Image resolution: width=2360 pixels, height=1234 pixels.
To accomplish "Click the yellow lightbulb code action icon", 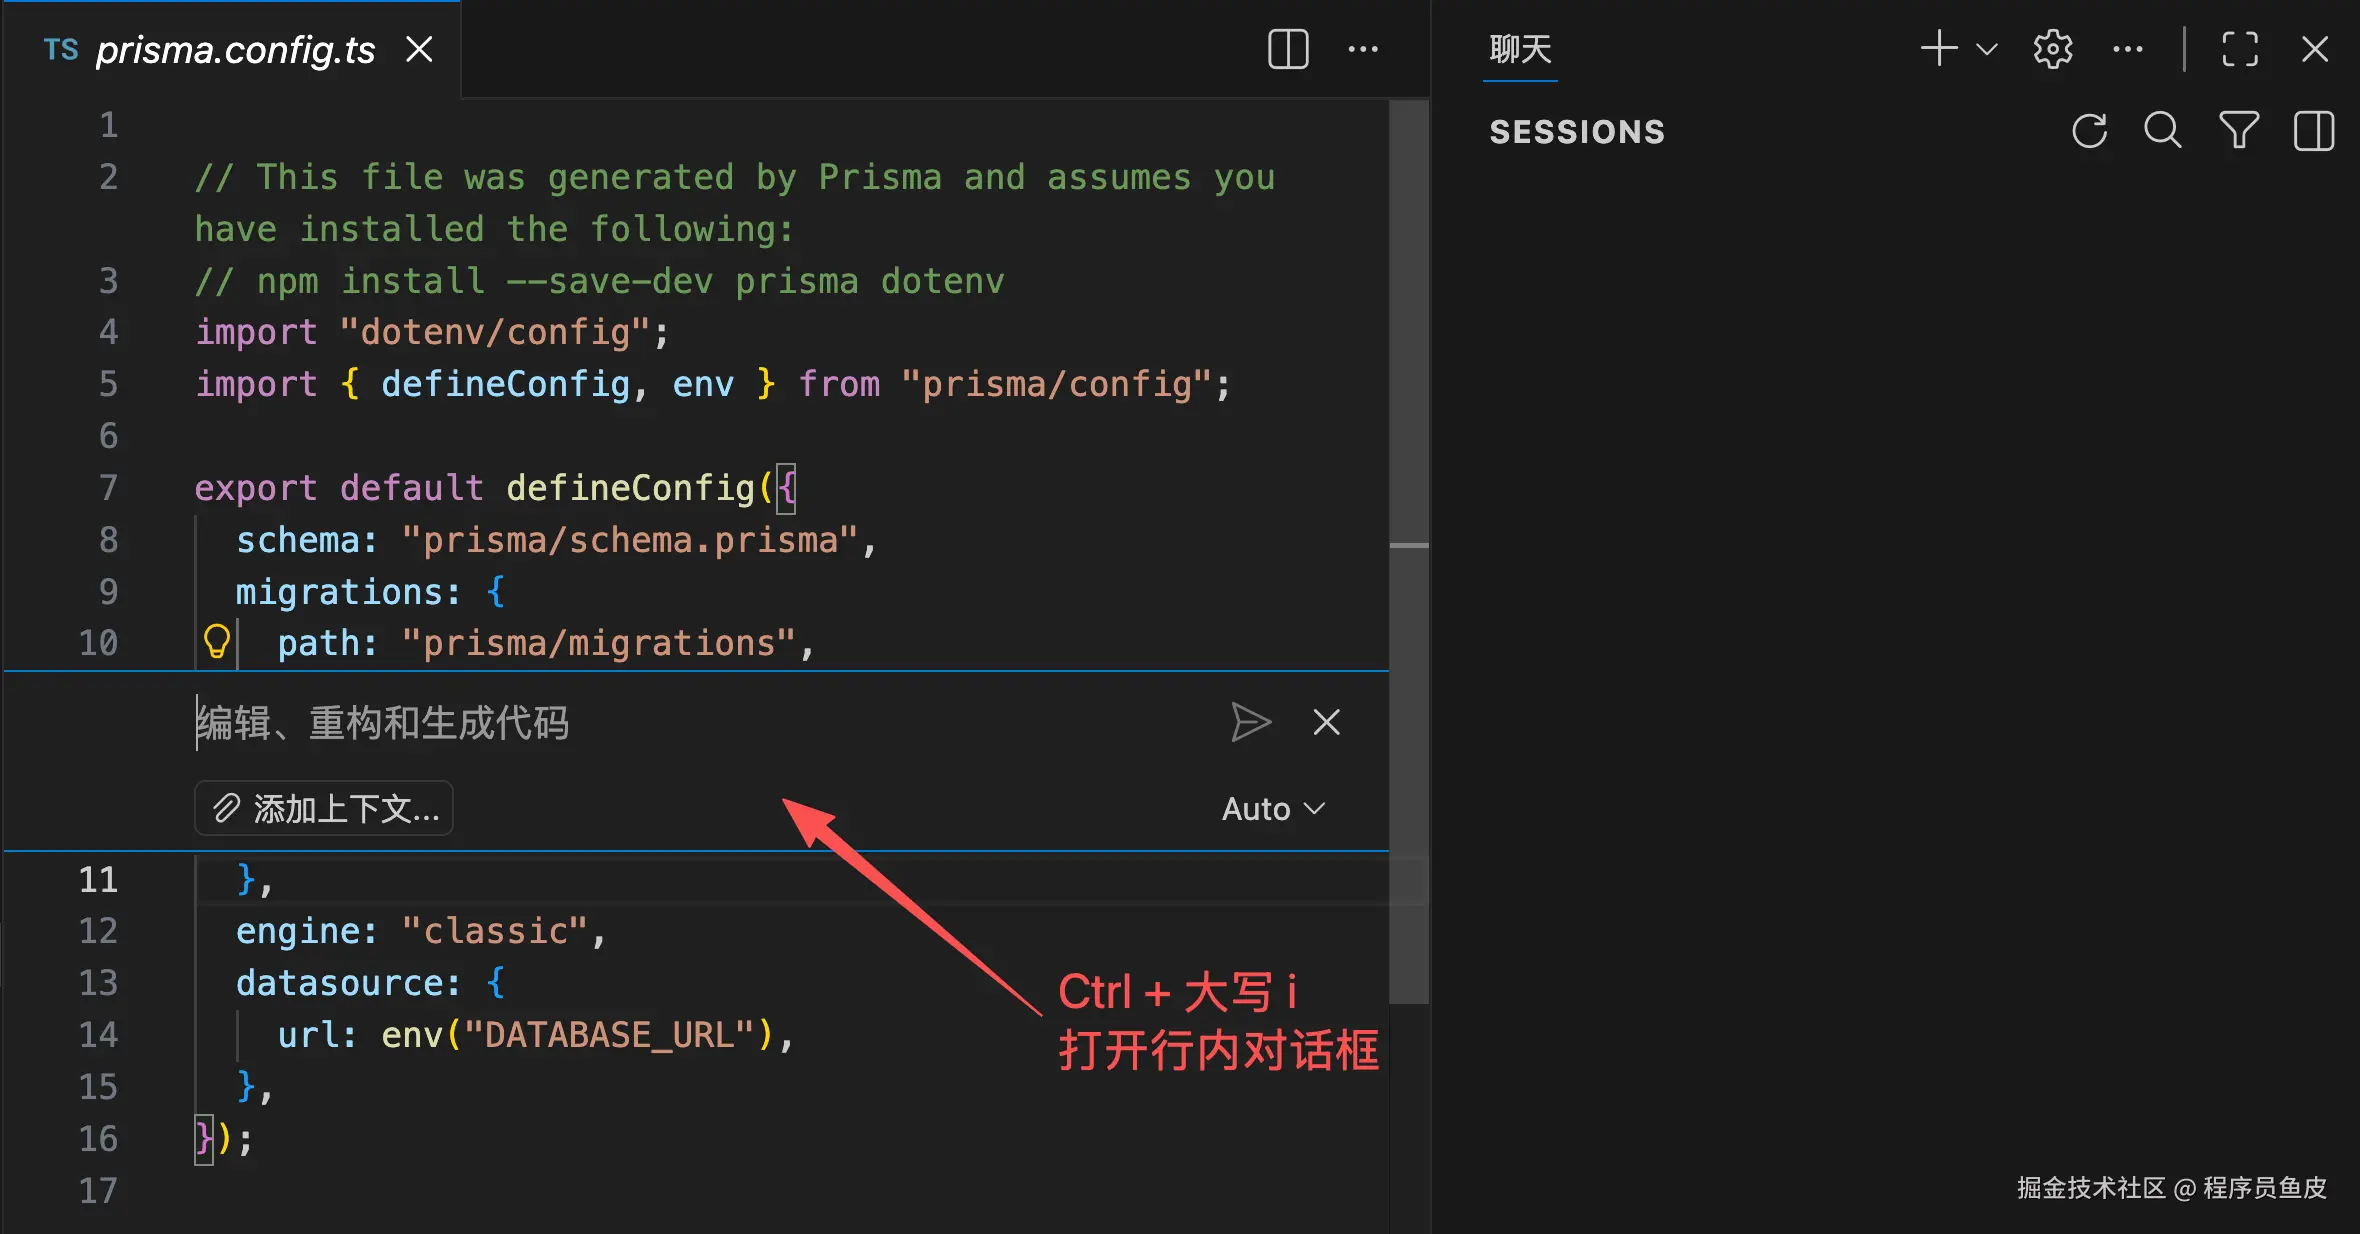I will coord(217,642).
